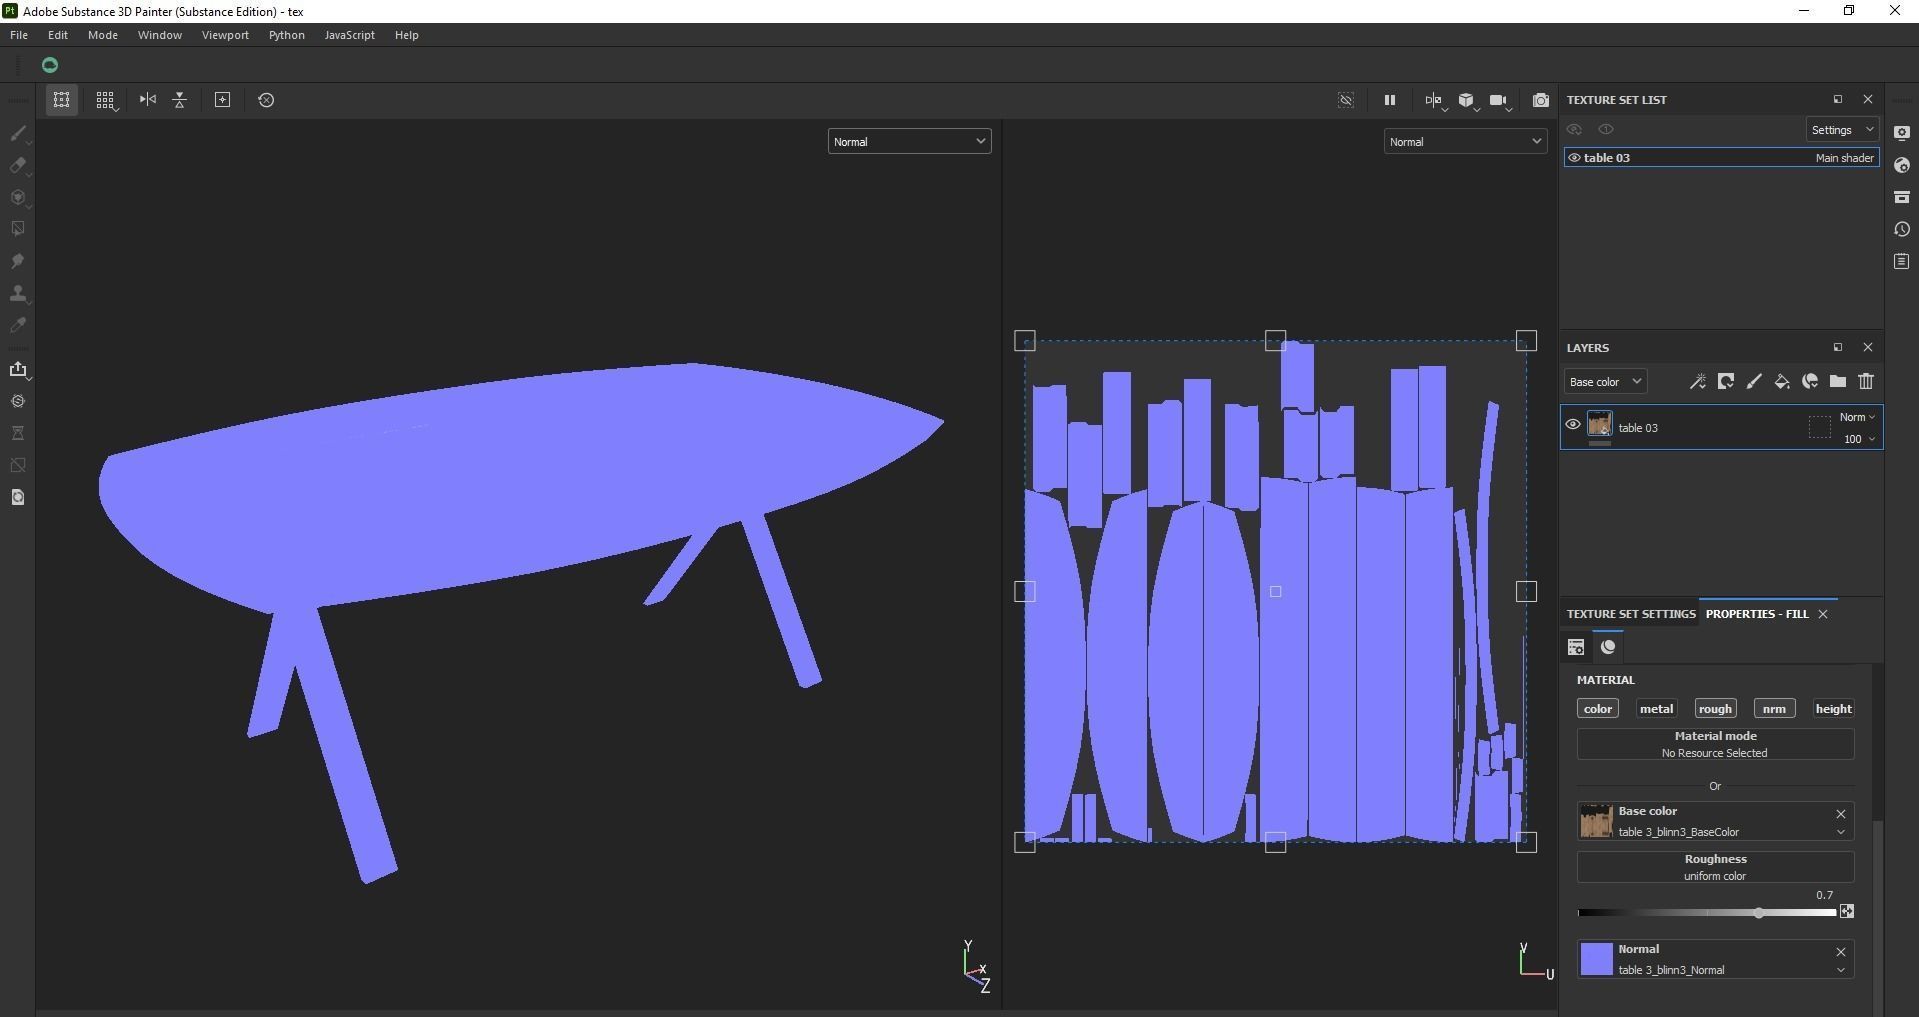Take a viewport screenshot with camera icon
Viewport: 1919px width, 1017px height.
1541,100
